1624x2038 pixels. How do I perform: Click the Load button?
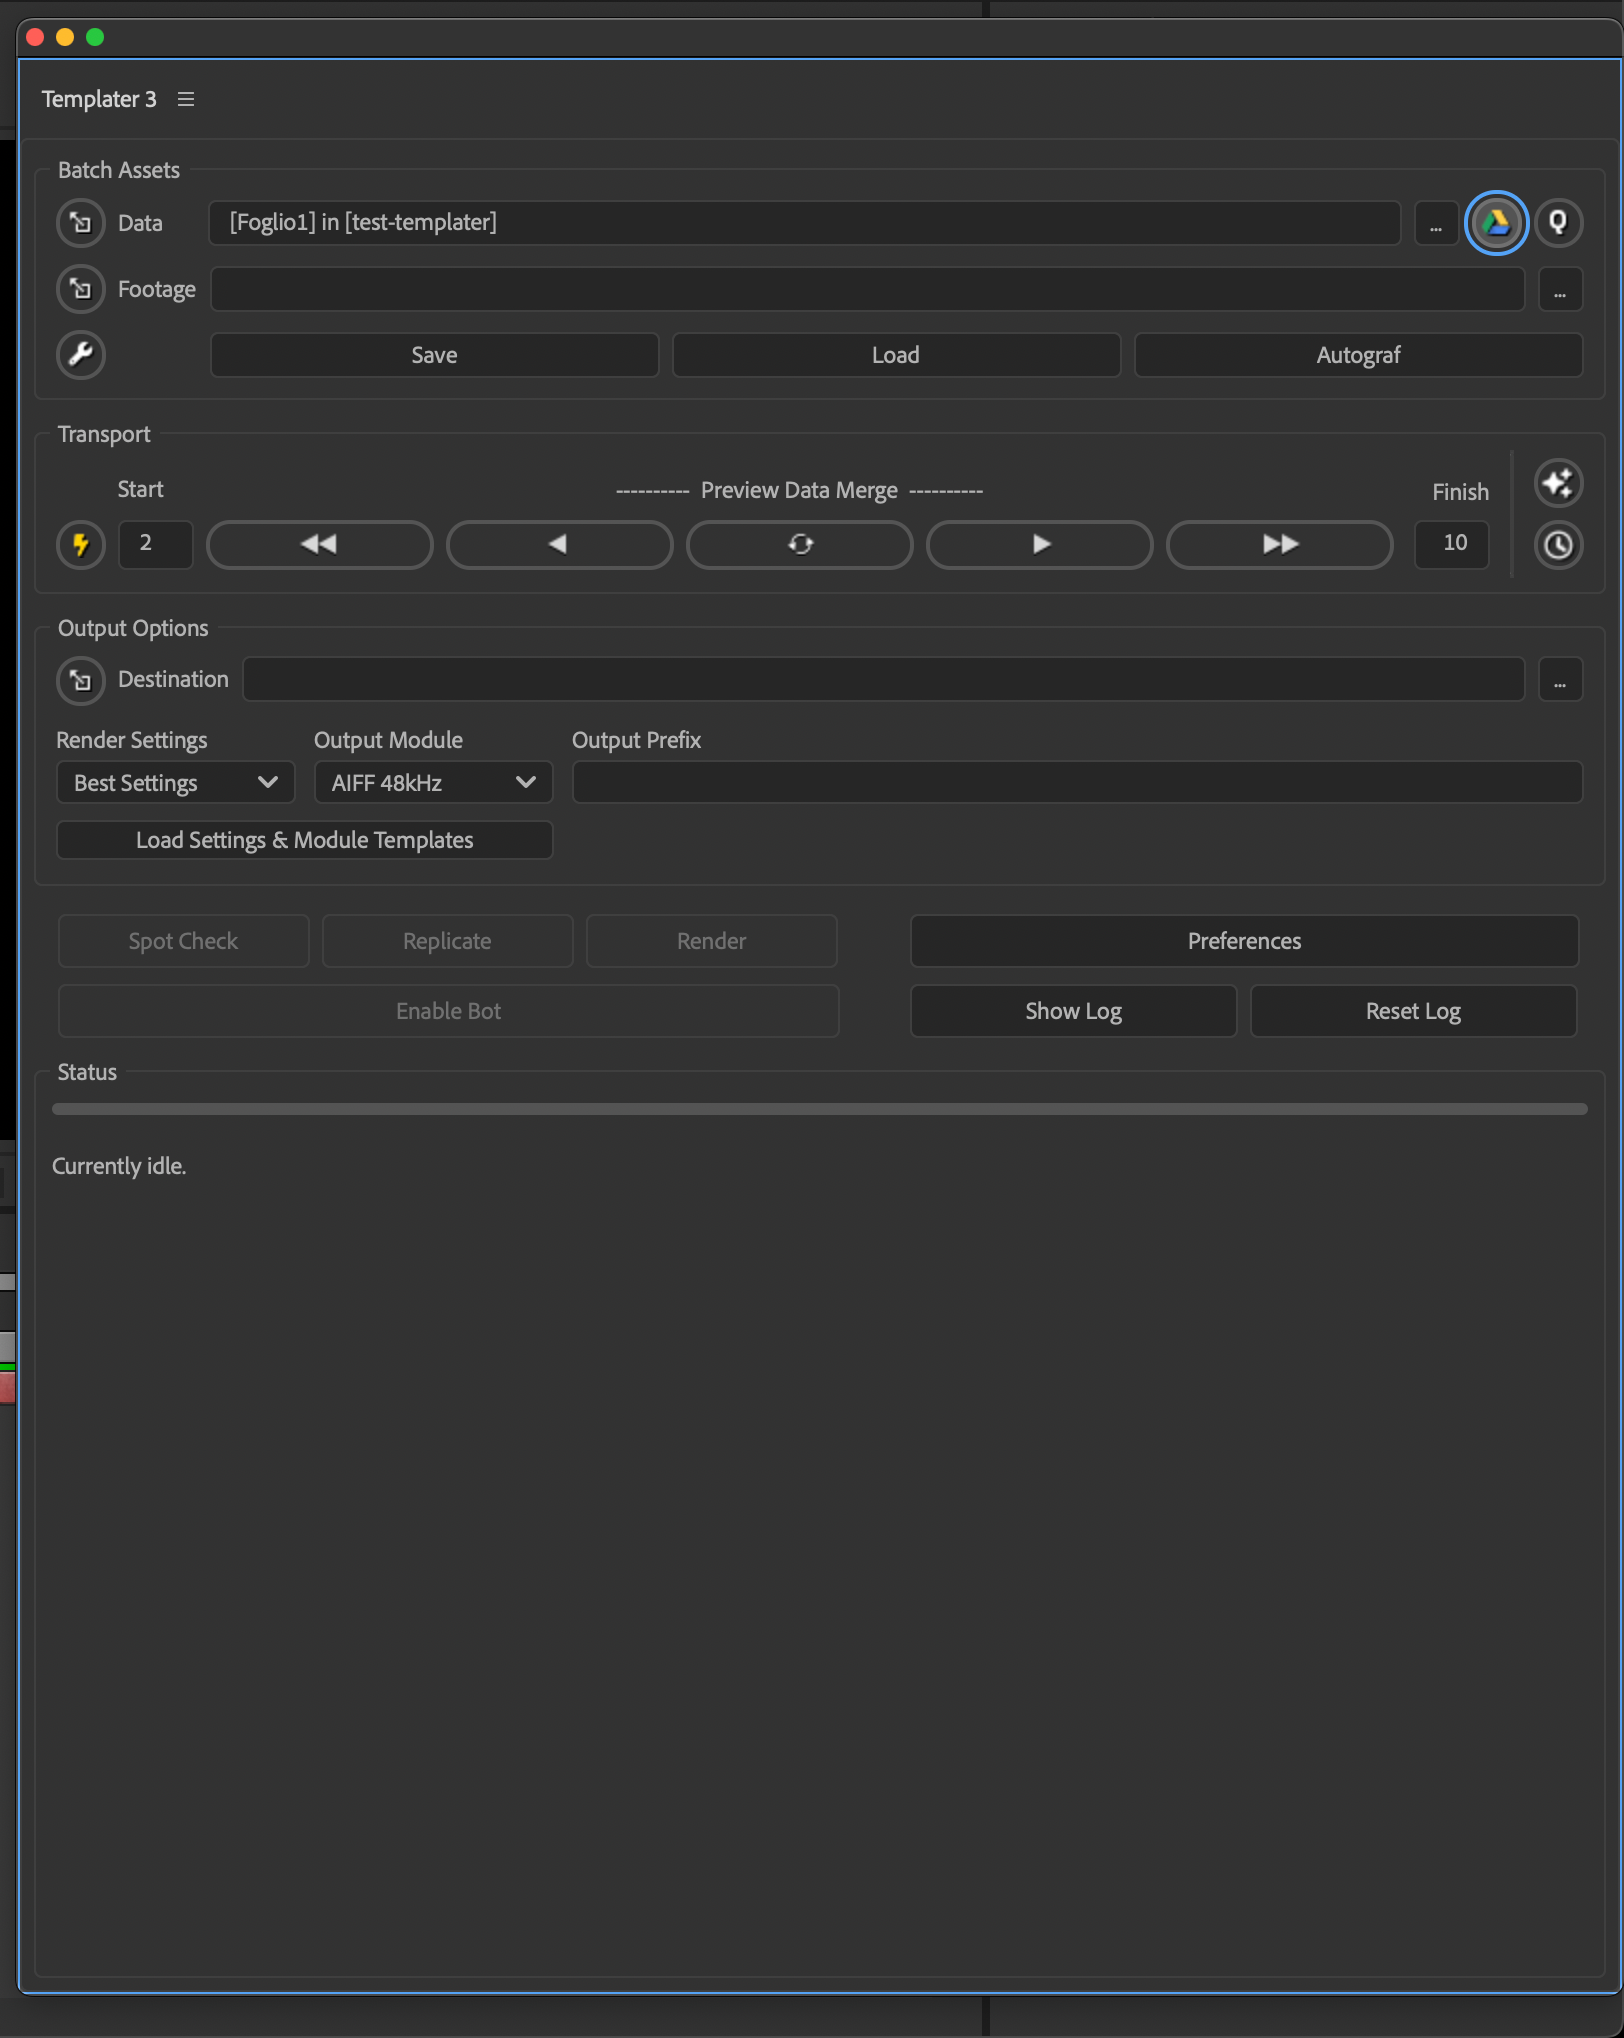896,355
